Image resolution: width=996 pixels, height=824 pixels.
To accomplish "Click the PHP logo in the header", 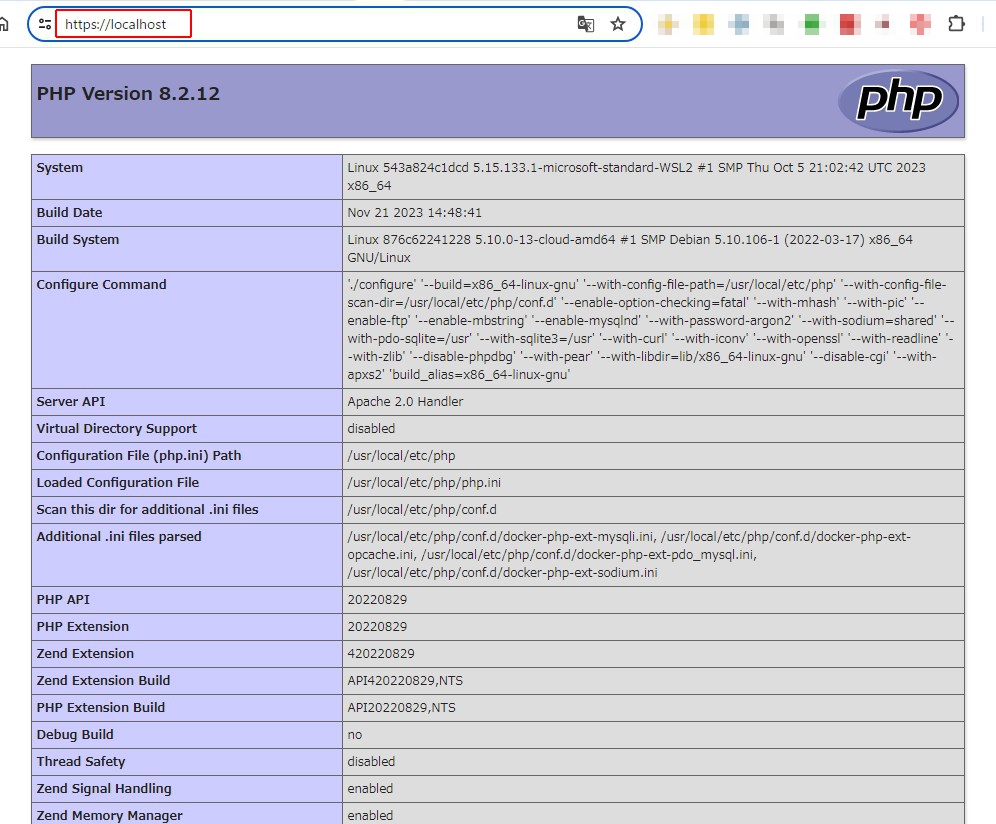I will 898,101.
